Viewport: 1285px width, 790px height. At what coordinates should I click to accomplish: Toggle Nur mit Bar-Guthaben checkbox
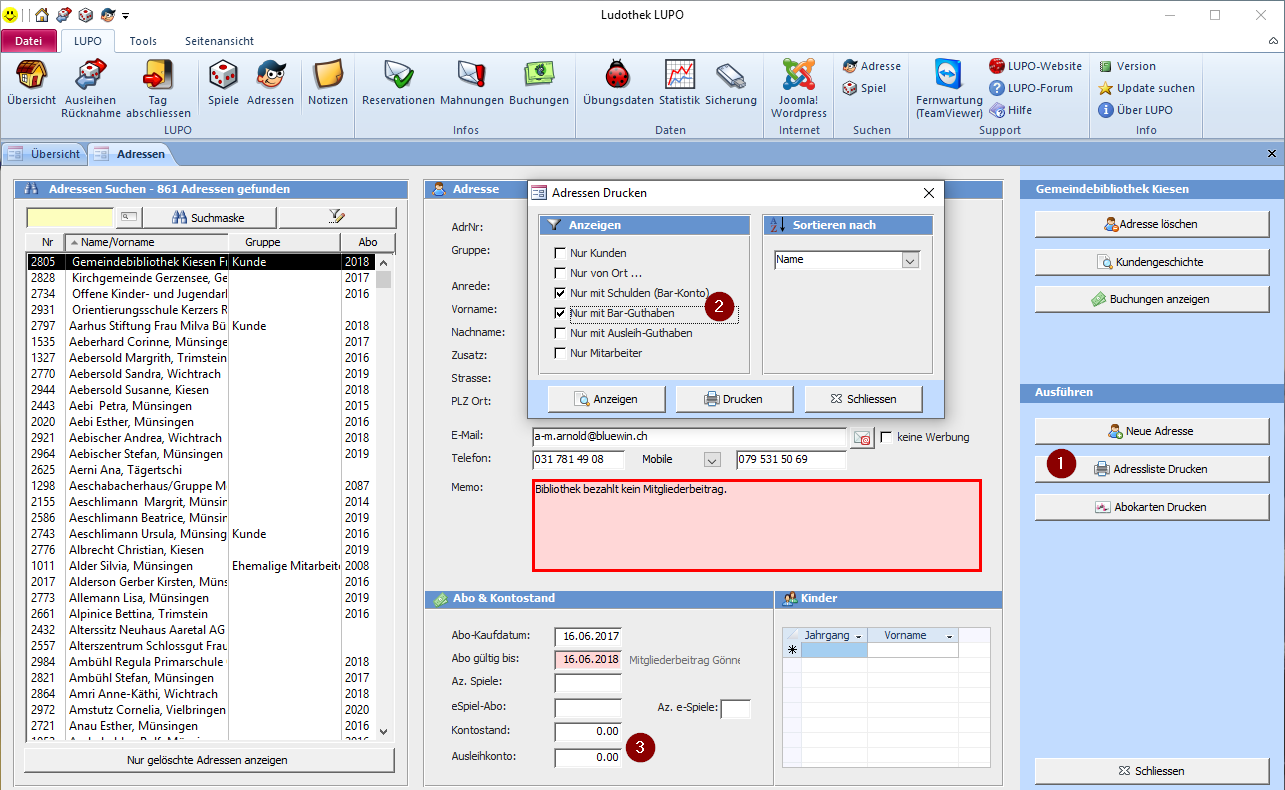point(560,313)
